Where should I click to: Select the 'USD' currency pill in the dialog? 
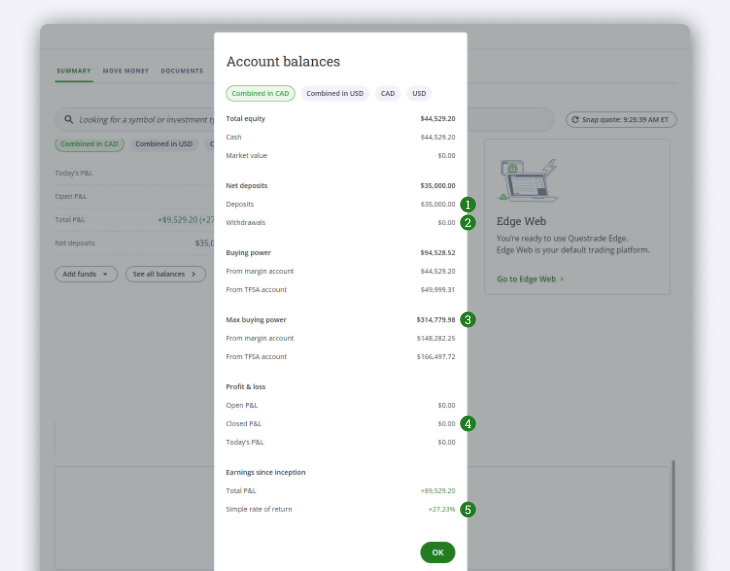(x=419, y=93)
